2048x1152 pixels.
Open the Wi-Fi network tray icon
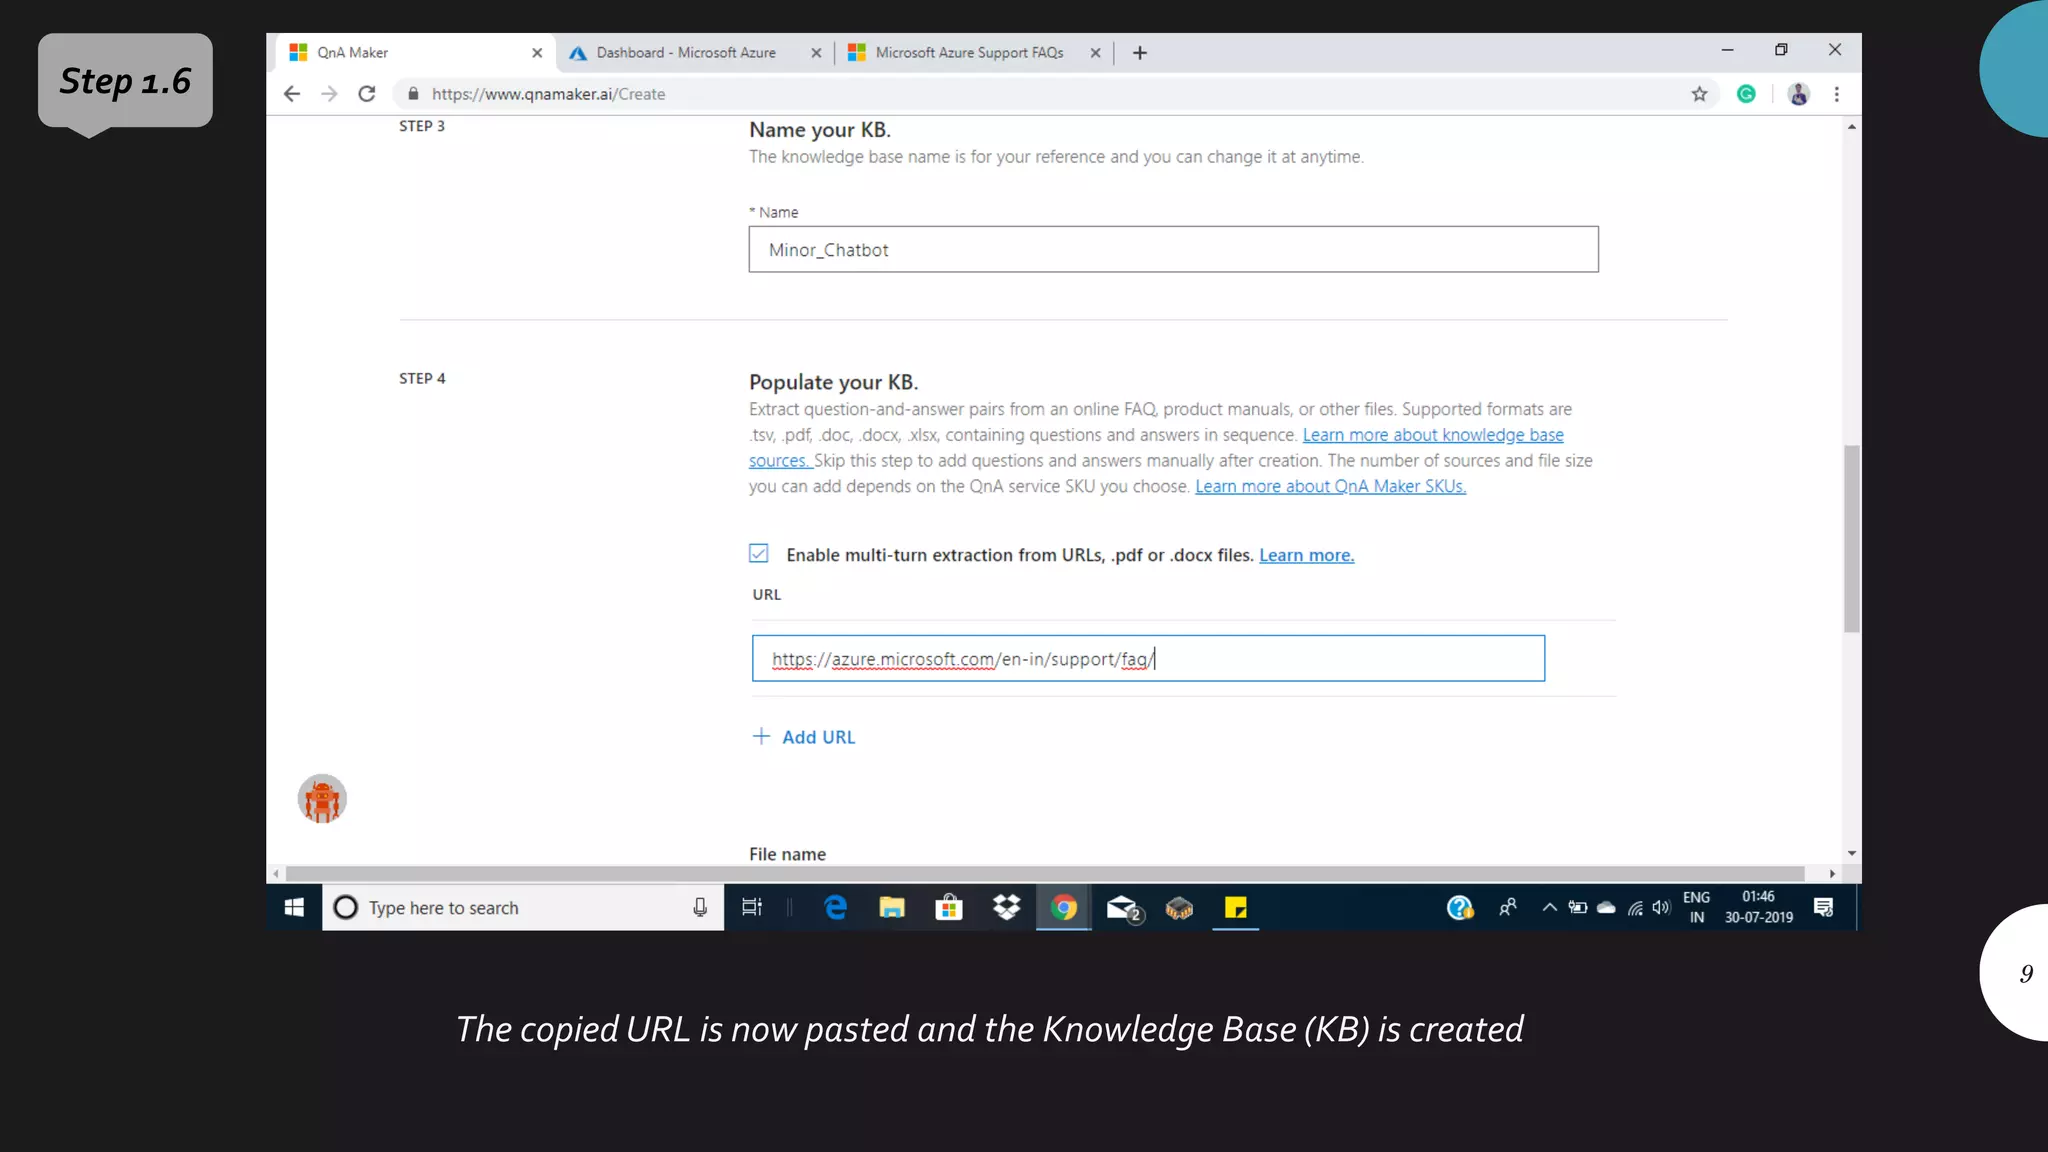(x=1635, y=908)
